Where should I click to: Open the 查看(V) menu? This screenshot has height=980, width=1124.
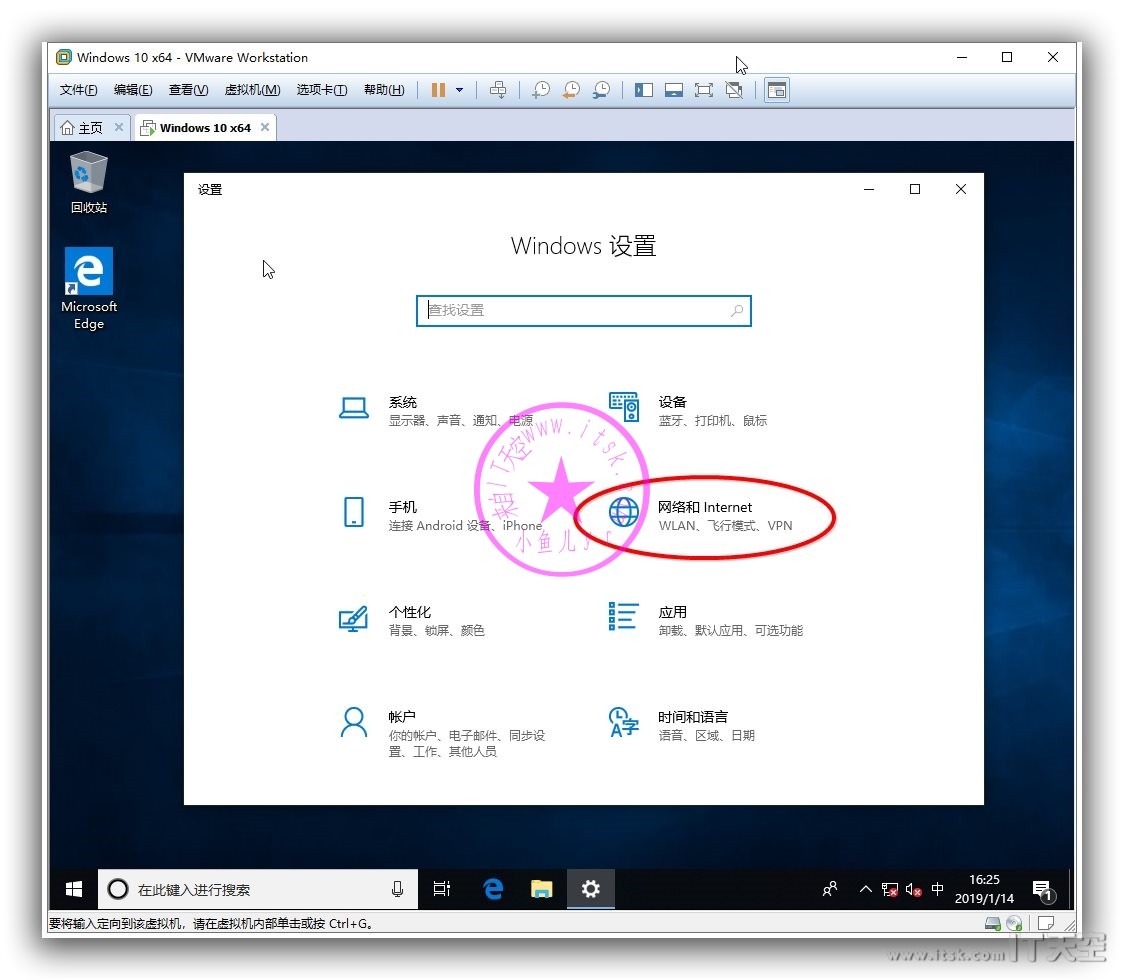coord(189,90)
